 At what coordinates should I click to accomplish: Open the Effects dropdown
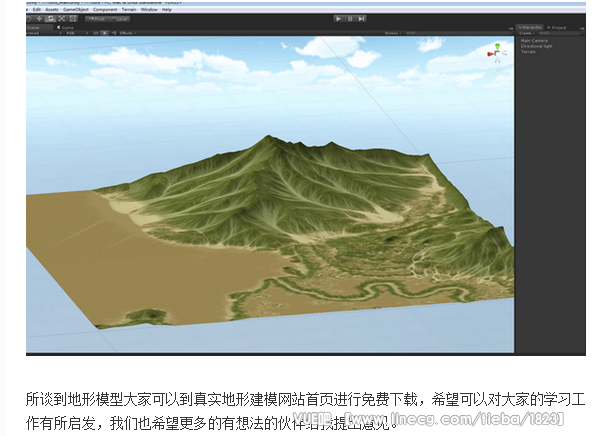tap(128, 33)
